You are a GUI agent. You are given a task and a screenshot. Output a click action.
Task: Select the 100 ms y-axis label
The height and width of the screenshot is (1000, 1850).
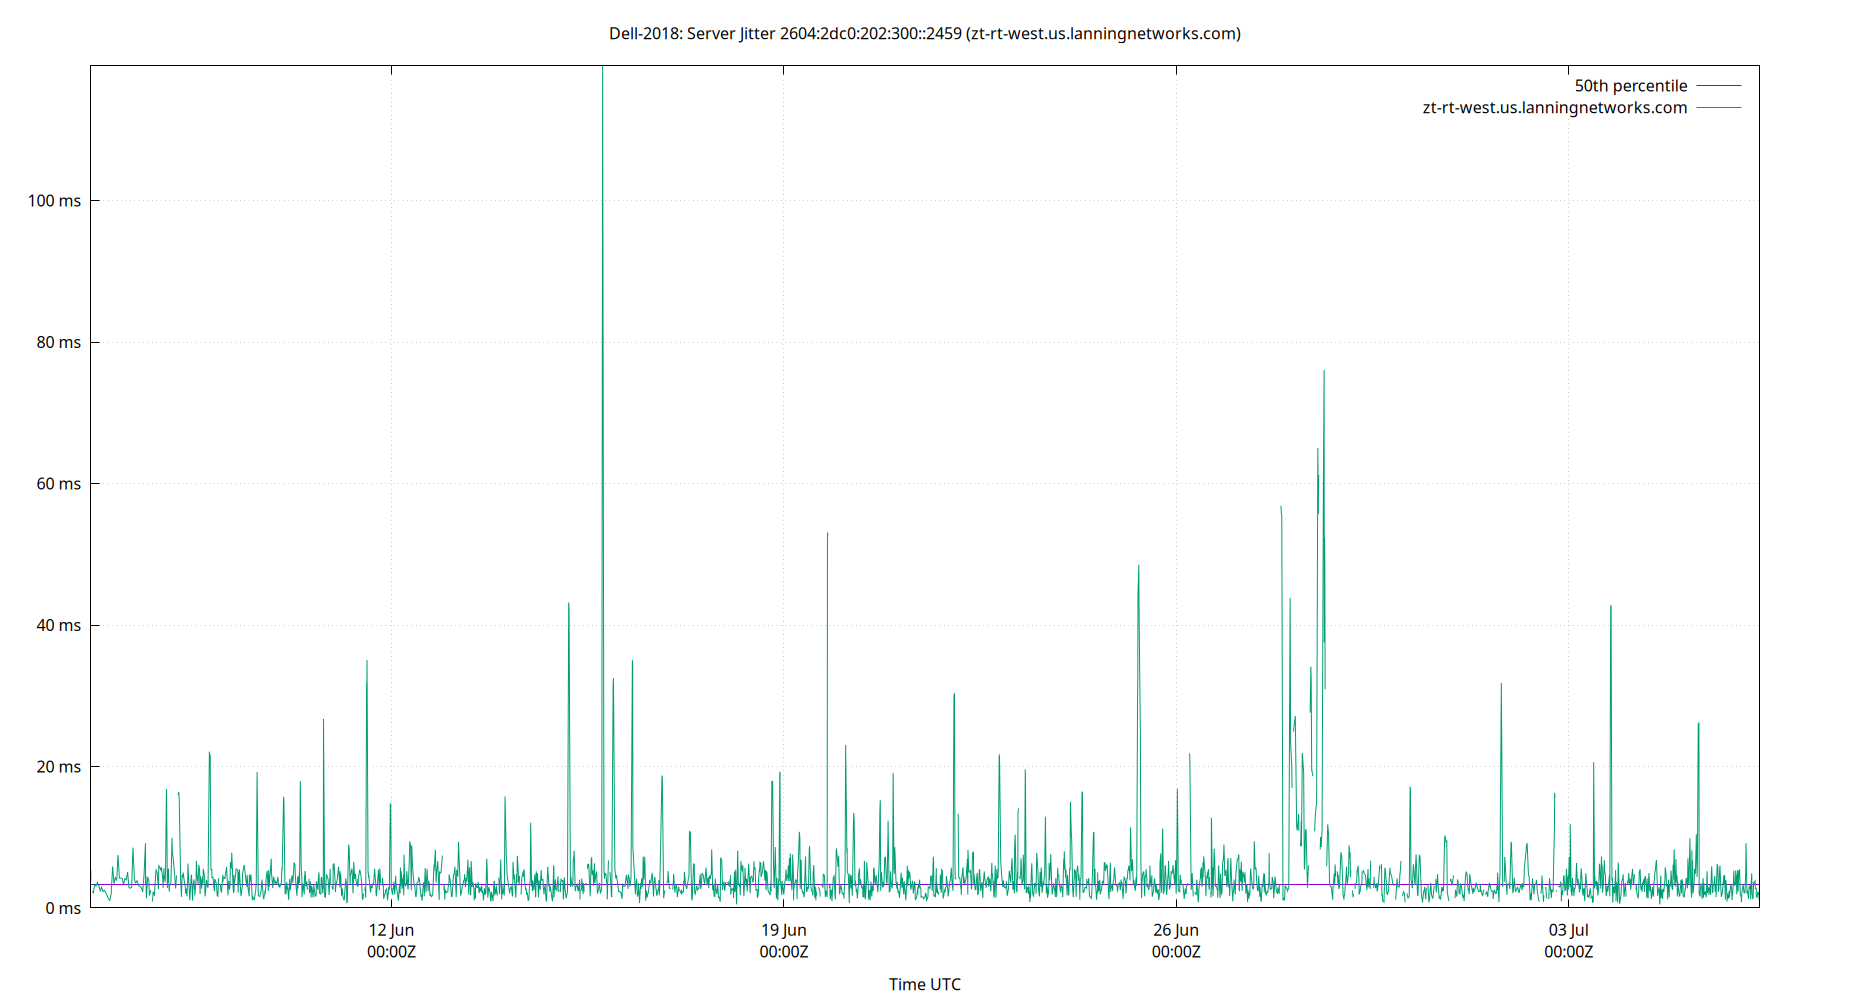coord(55,200)
